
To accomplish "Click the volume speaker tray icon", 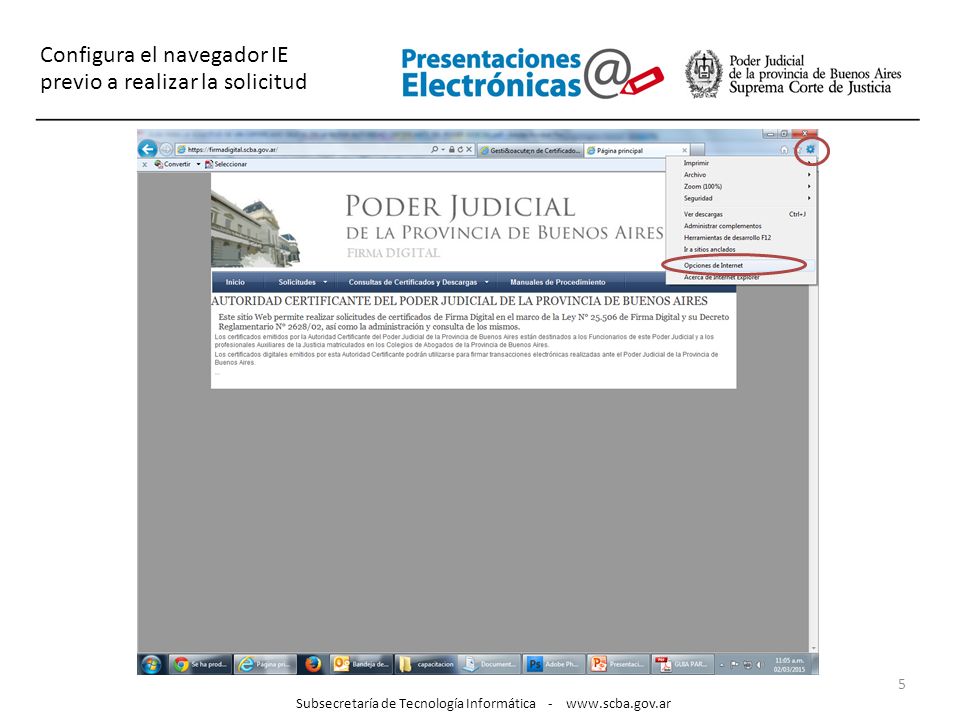I will (x=759, y=665).
